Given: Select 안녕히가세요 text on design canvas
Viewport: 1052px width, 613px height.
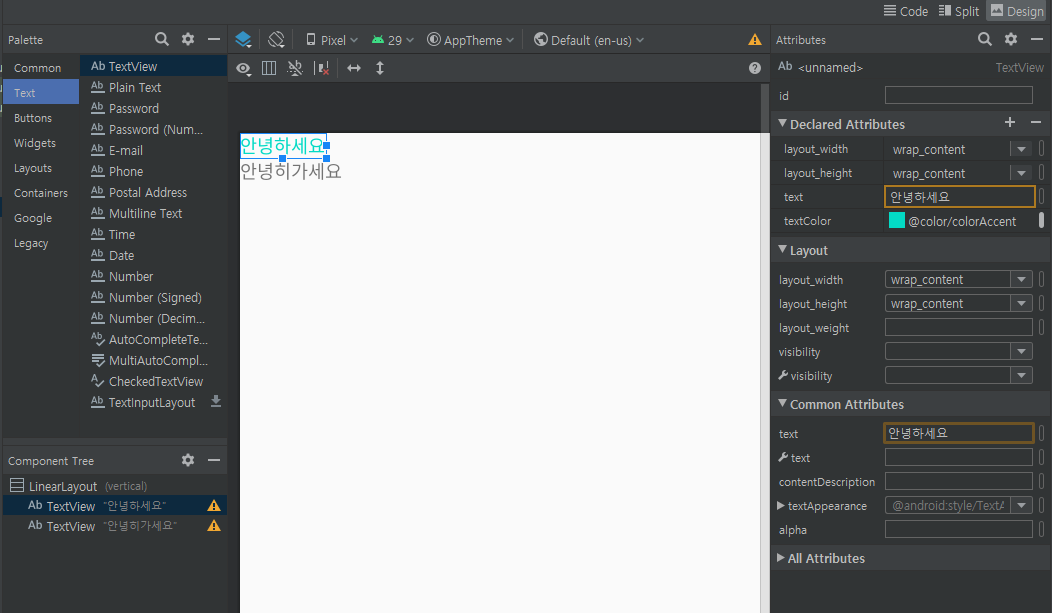Looking at the screenshot, I should (x=291, y=171).
